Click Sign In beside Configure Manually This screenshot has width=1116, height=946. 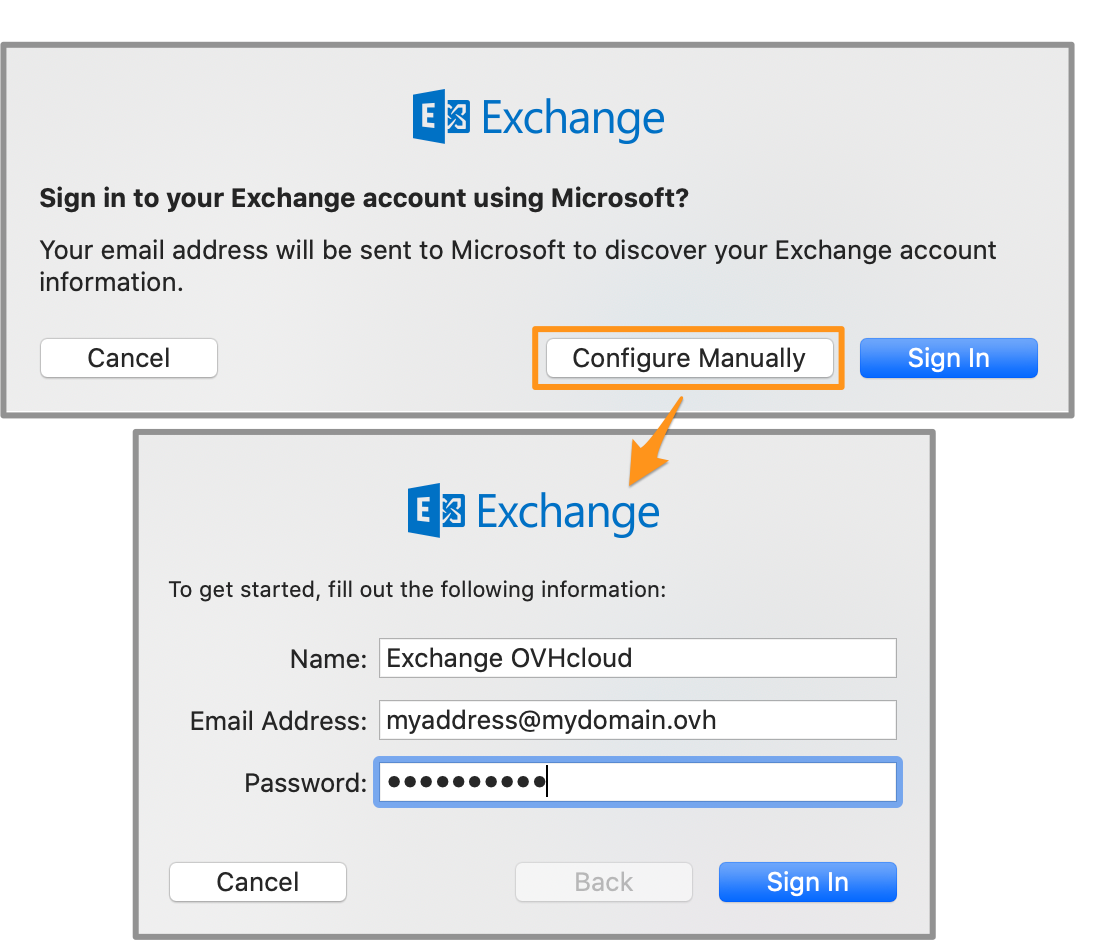click(948, 358)
